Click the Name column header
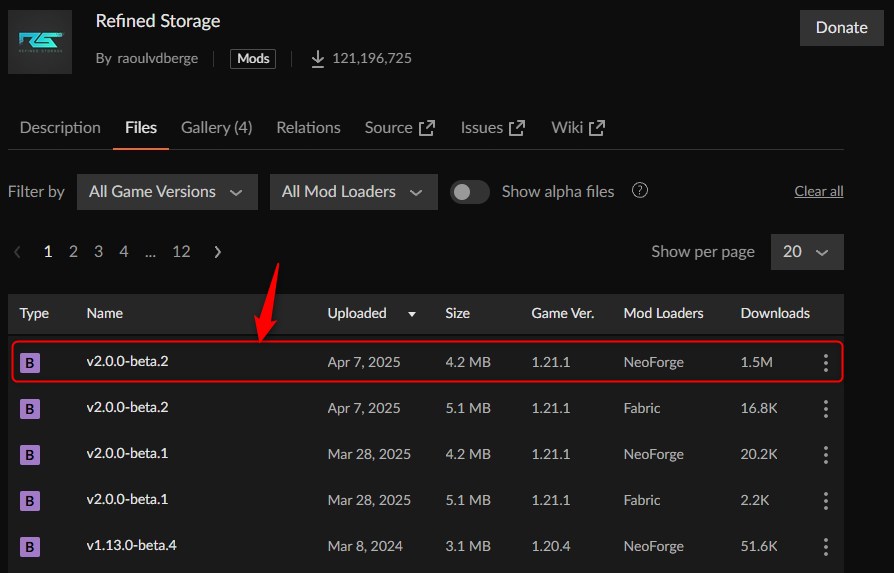 click(x=105, y=313)
